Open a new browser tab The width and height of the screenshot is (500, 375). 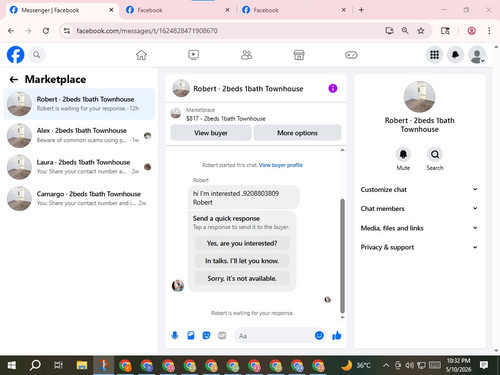point(361,10)
